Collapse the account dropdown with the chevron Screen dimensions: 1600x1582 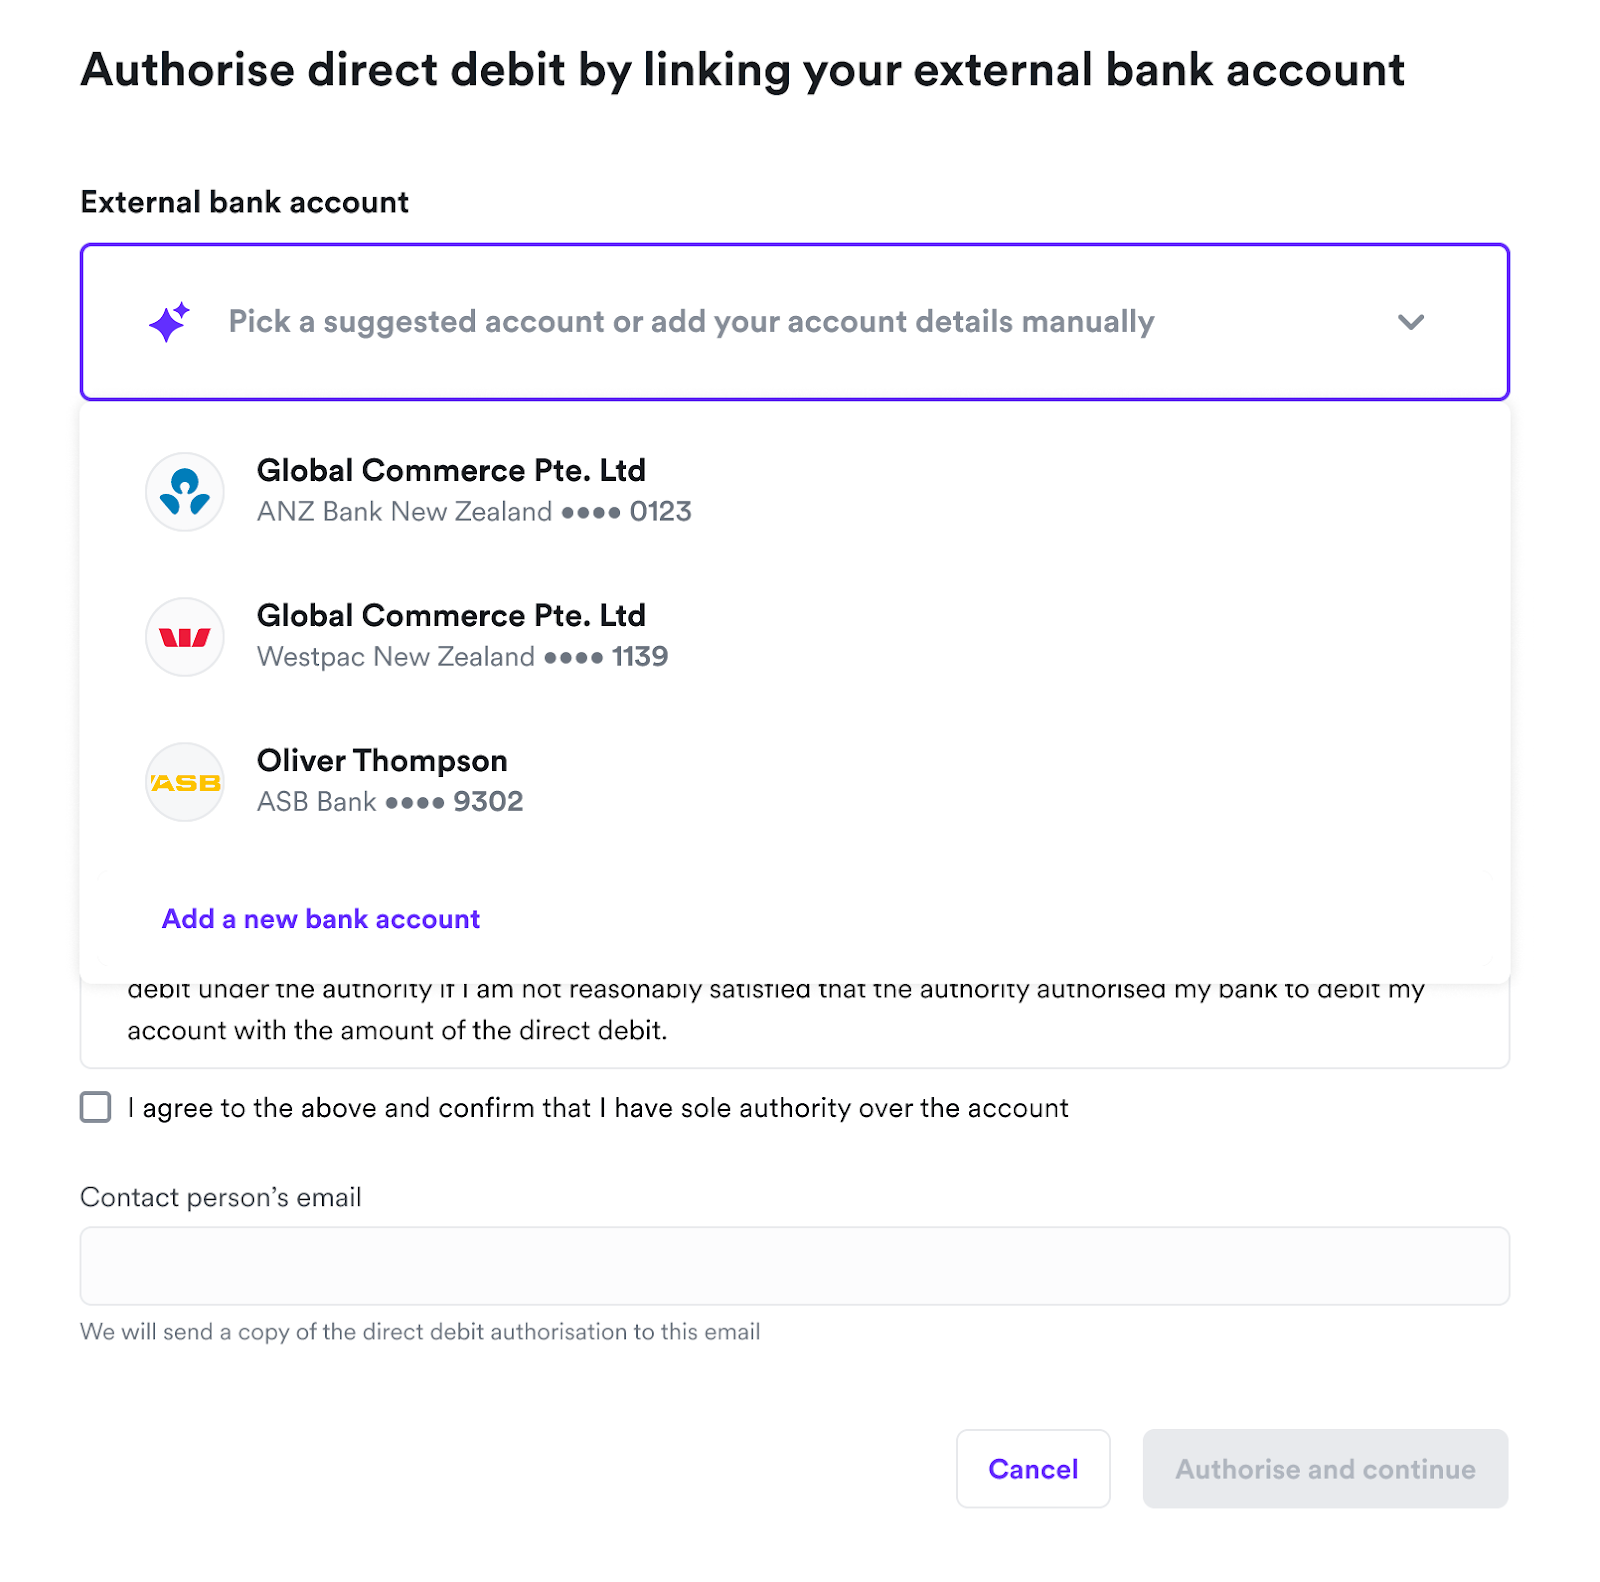pos(1410,322)
